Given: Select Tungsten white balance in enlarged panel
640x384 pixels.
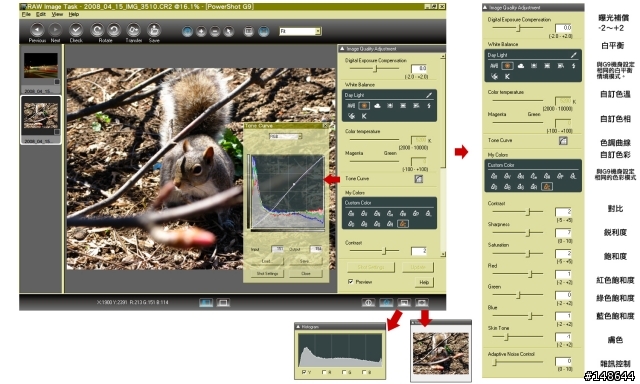Looking at the screenshot, I should (533, 65).
